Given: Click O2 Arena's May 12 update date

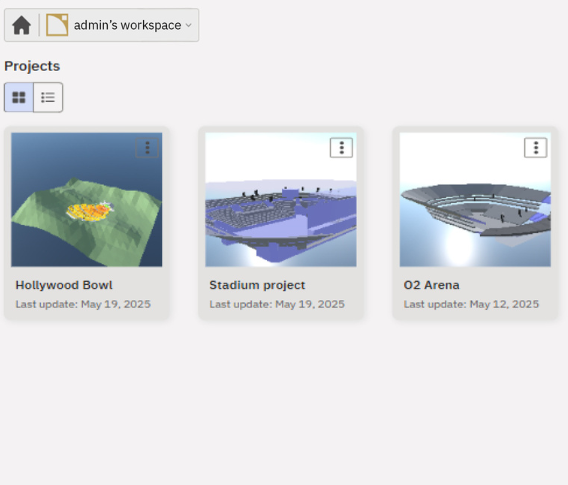Looking at the screenshot, I should (471, 304).
